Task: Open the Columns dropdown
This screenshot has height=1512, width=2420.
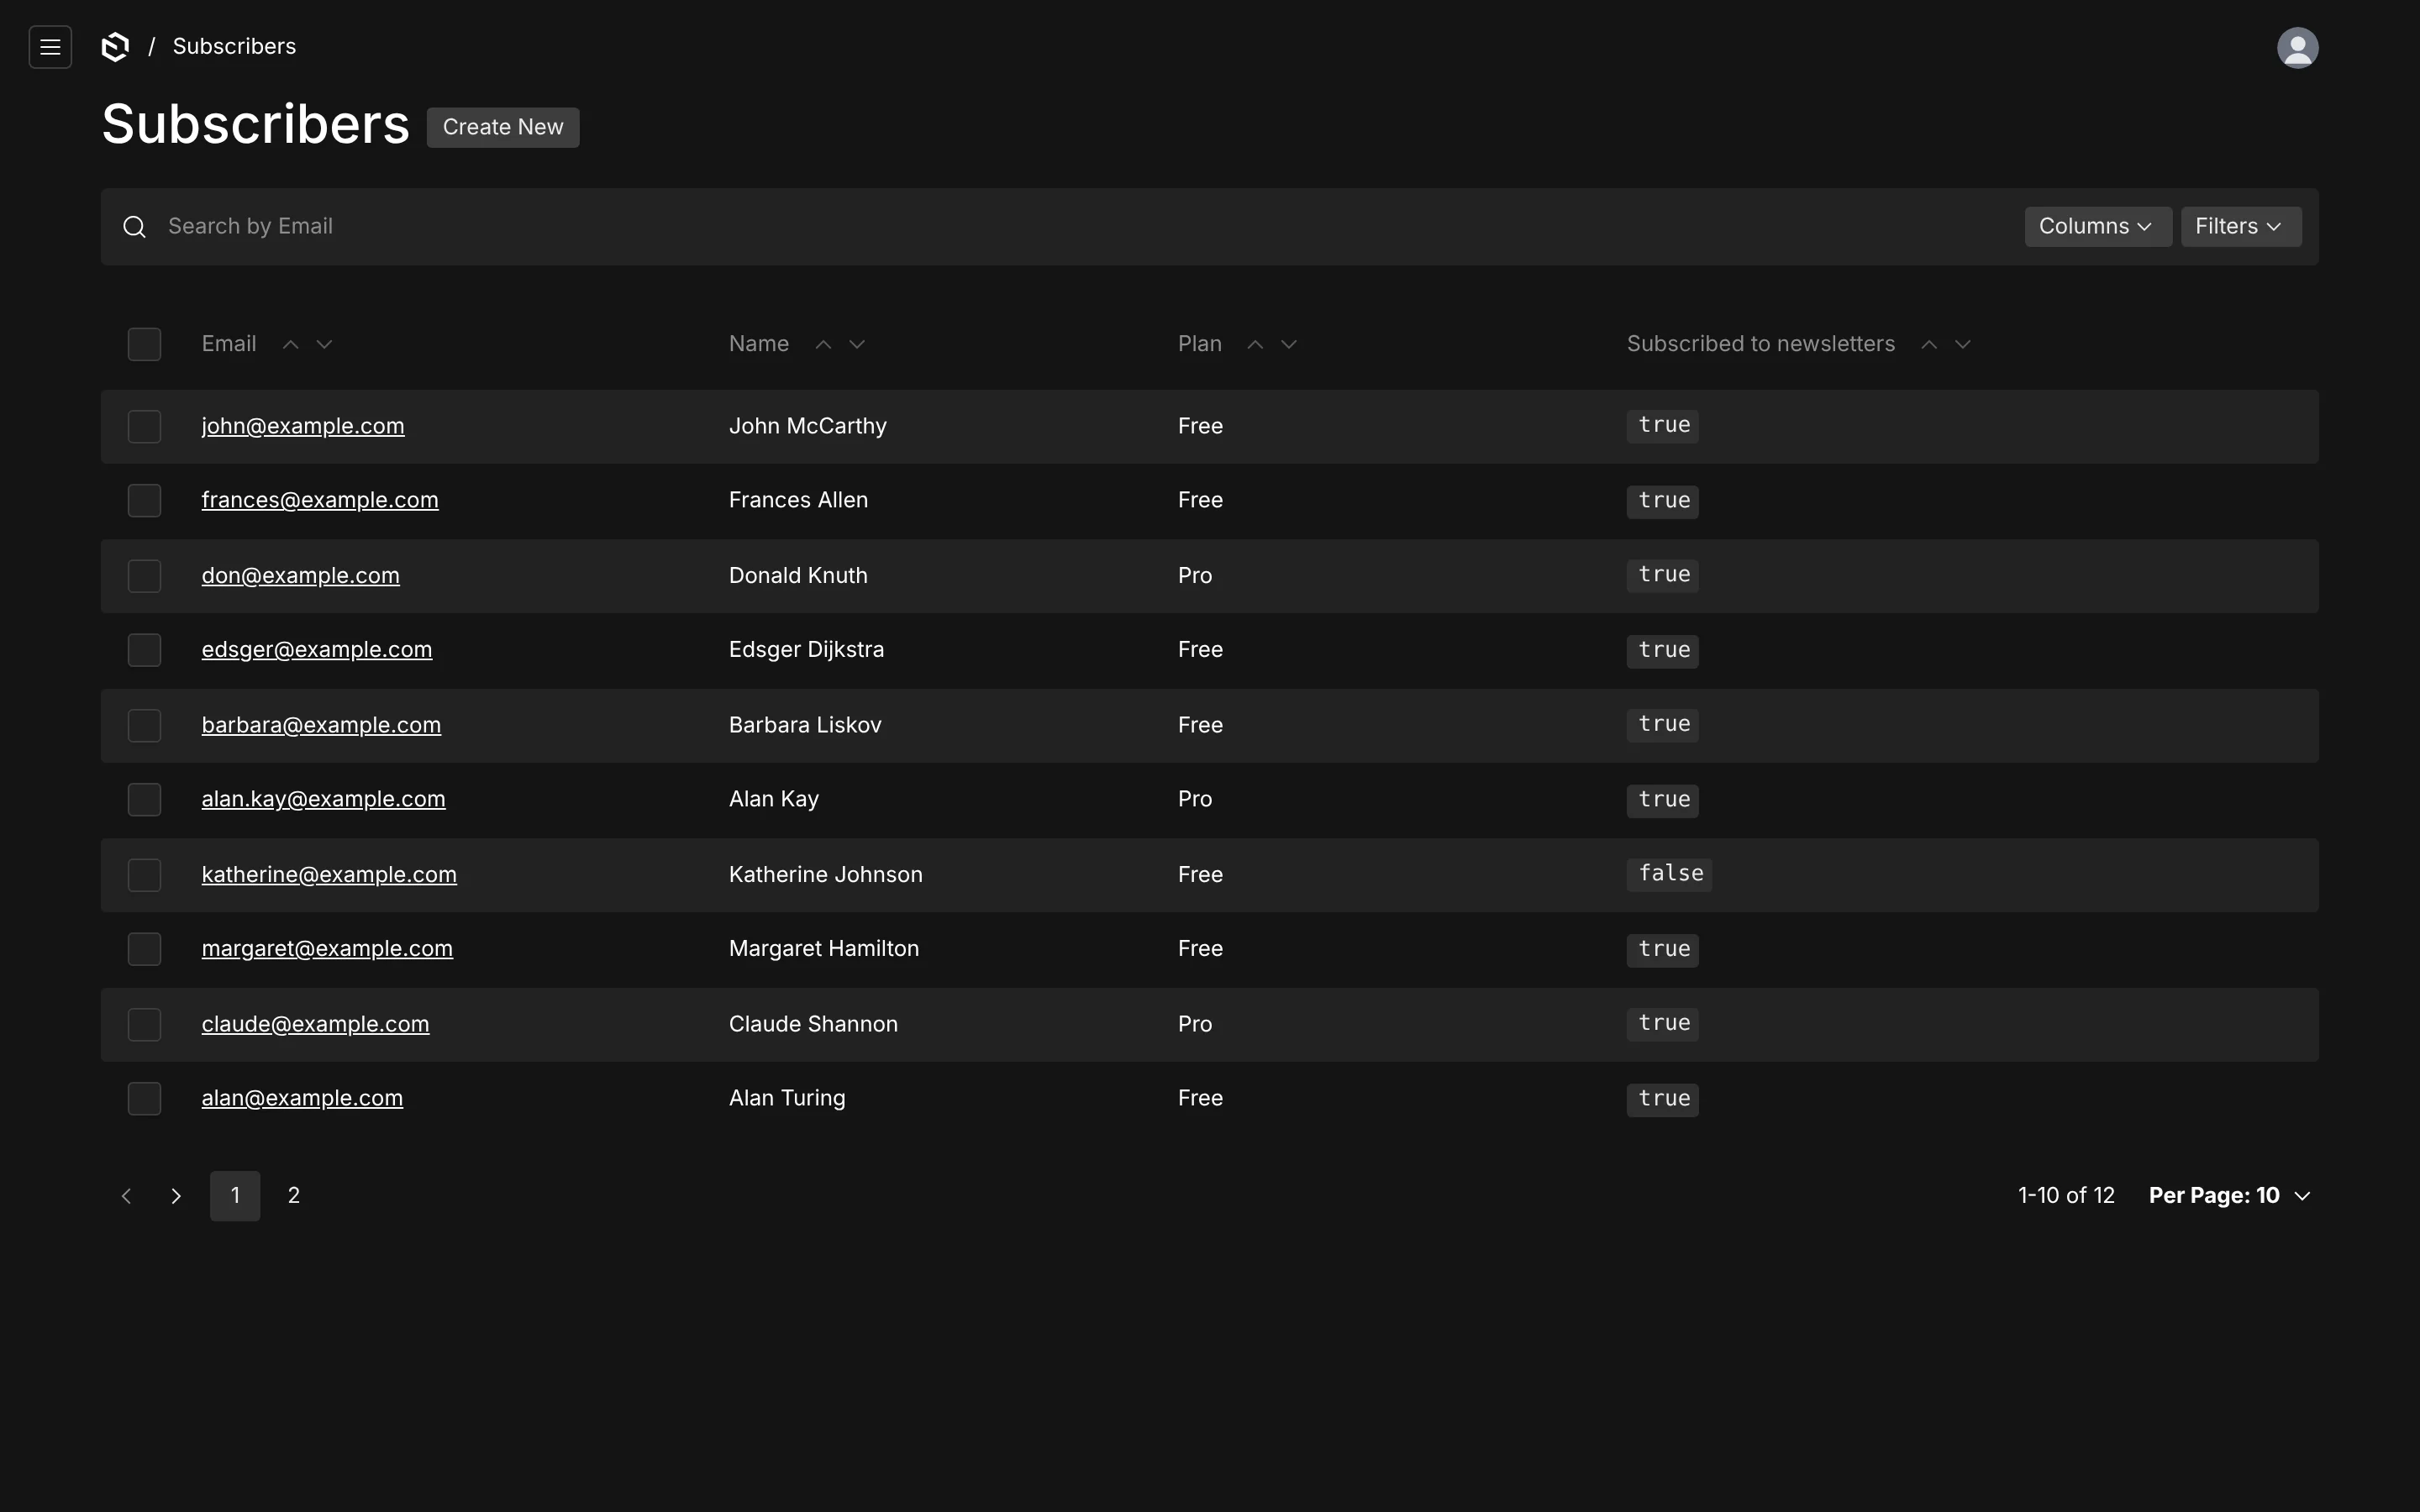Action: point(2097,227)
